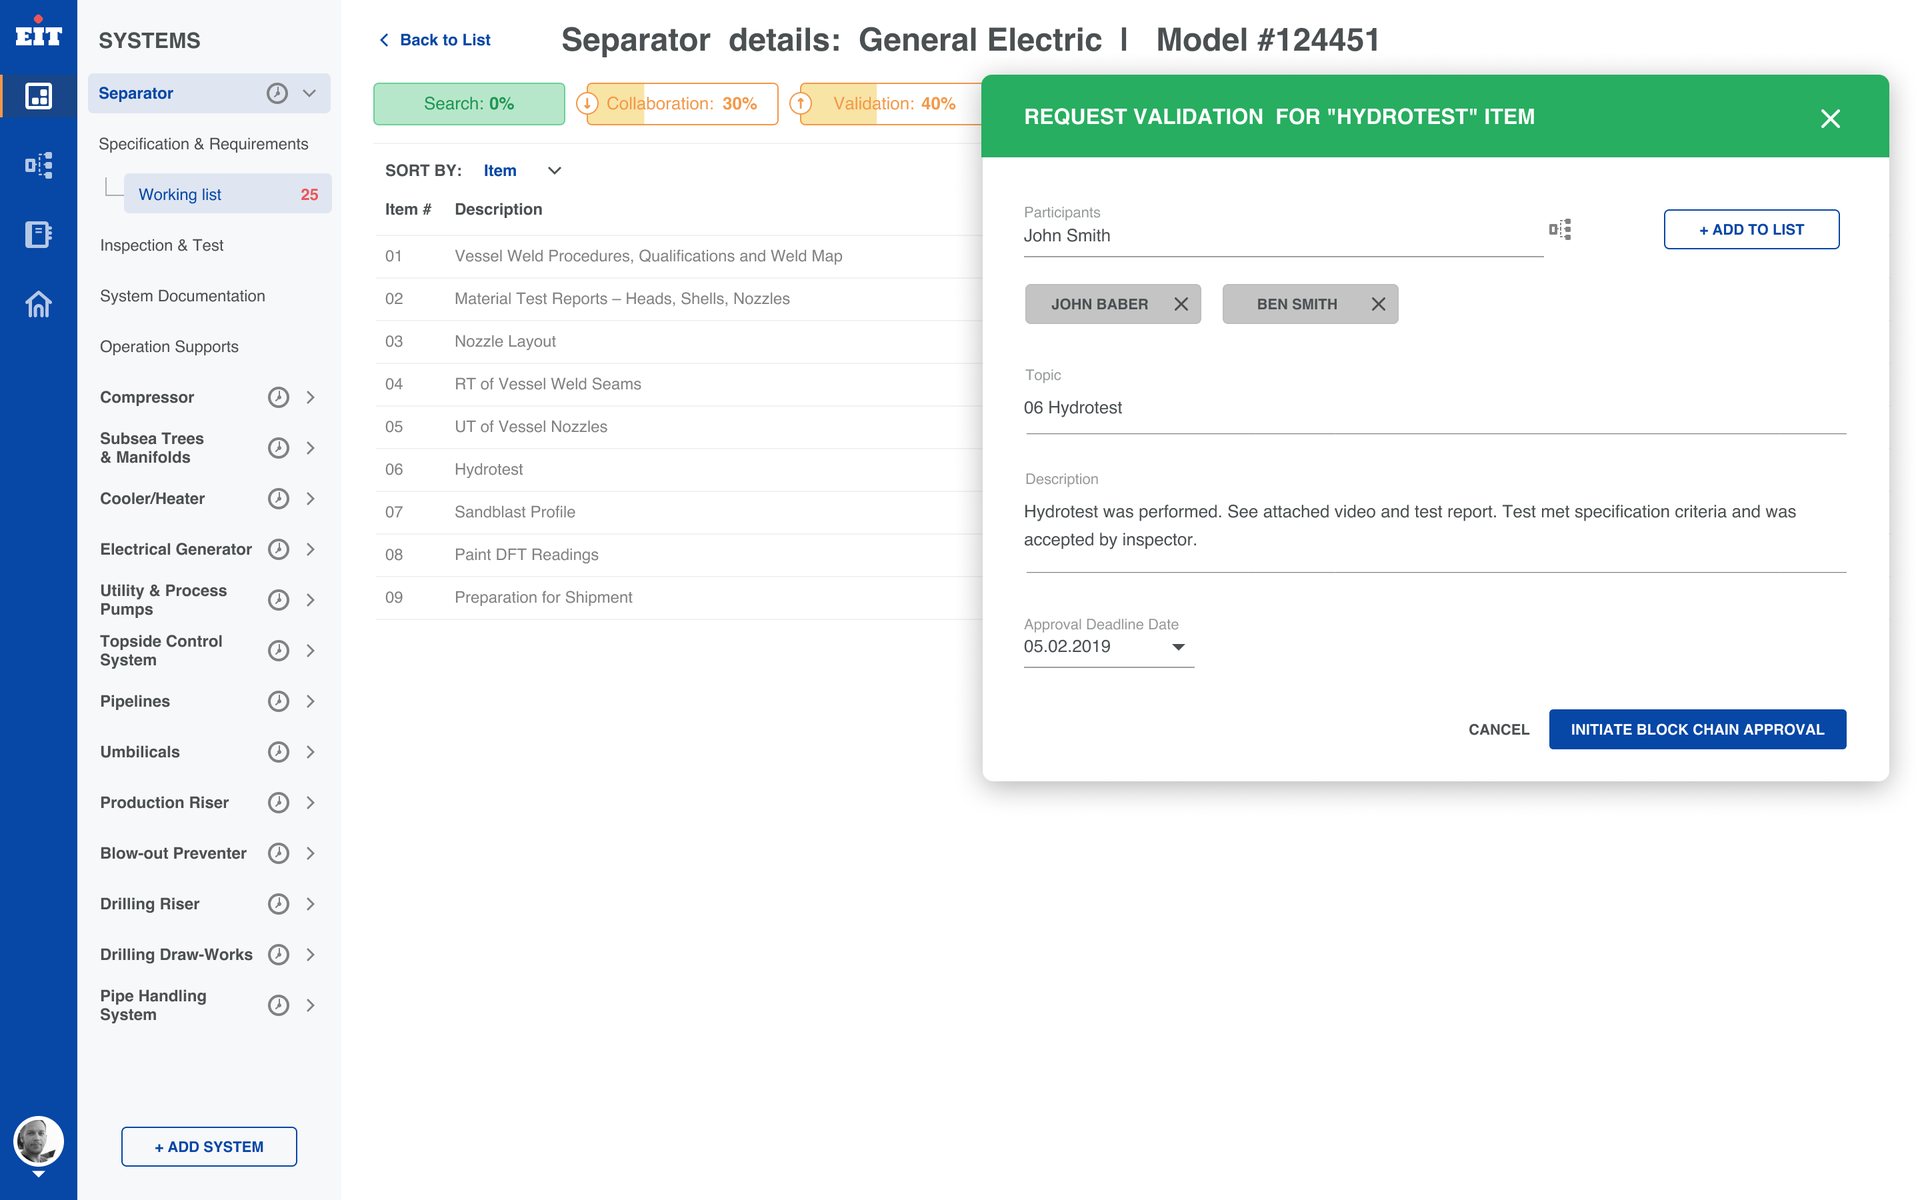Click the Validation up-arrow status icon
1920x1200 pixels.
point(801,103)
